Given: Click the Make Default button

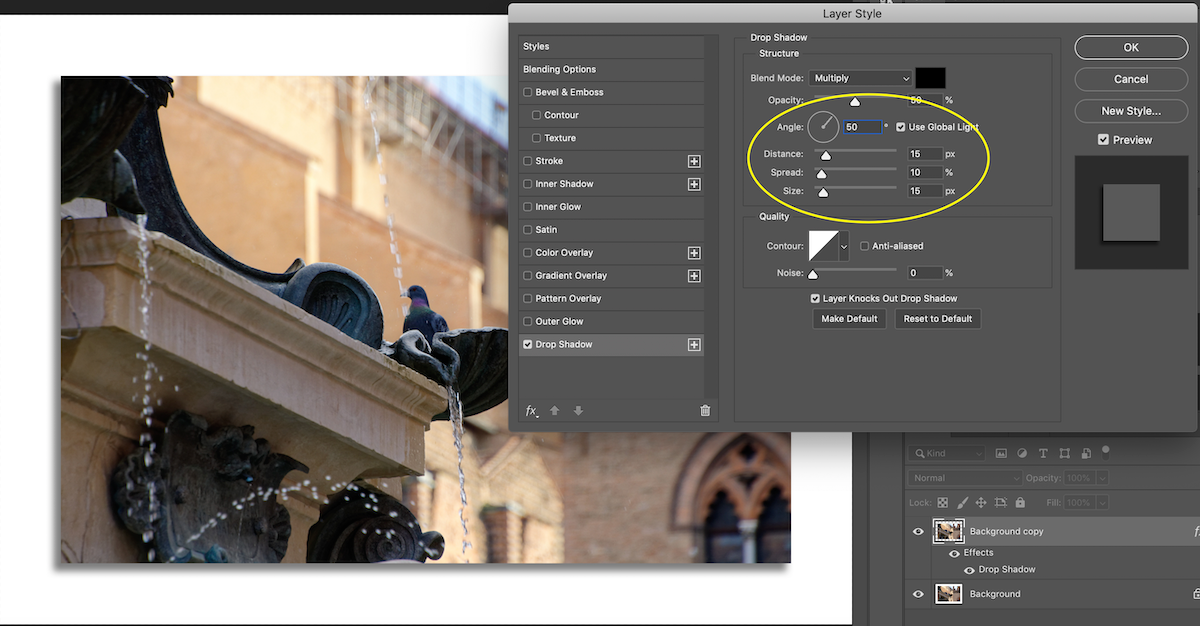Looking at the screenshot, I should [849, 319].
